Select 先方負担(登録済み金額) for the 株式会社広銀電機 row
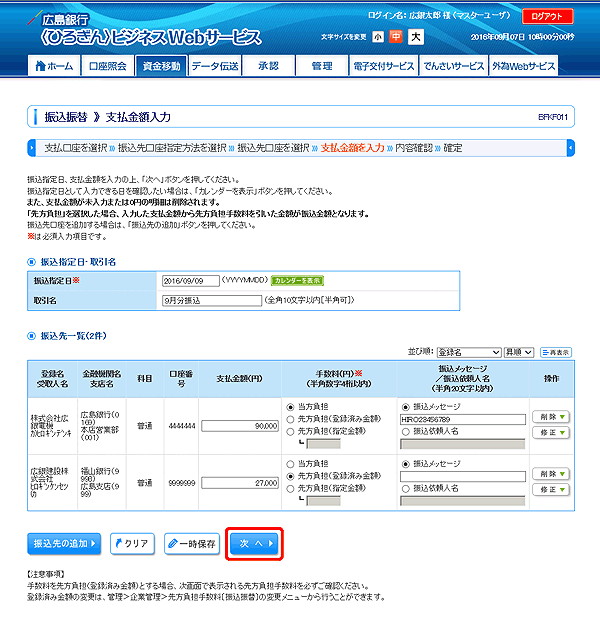Screen dimensions: 600x630 click(290, 419)
